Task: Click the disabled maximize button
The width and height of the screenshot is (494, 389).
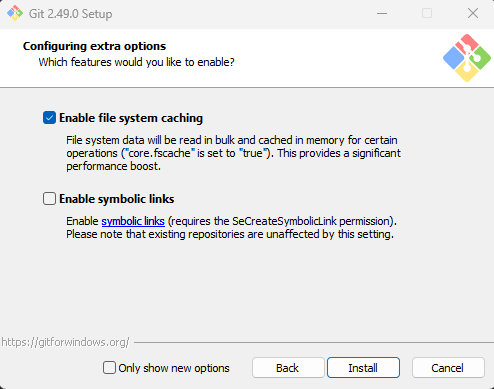Action: pyautogui.click(x=427, y=13)
